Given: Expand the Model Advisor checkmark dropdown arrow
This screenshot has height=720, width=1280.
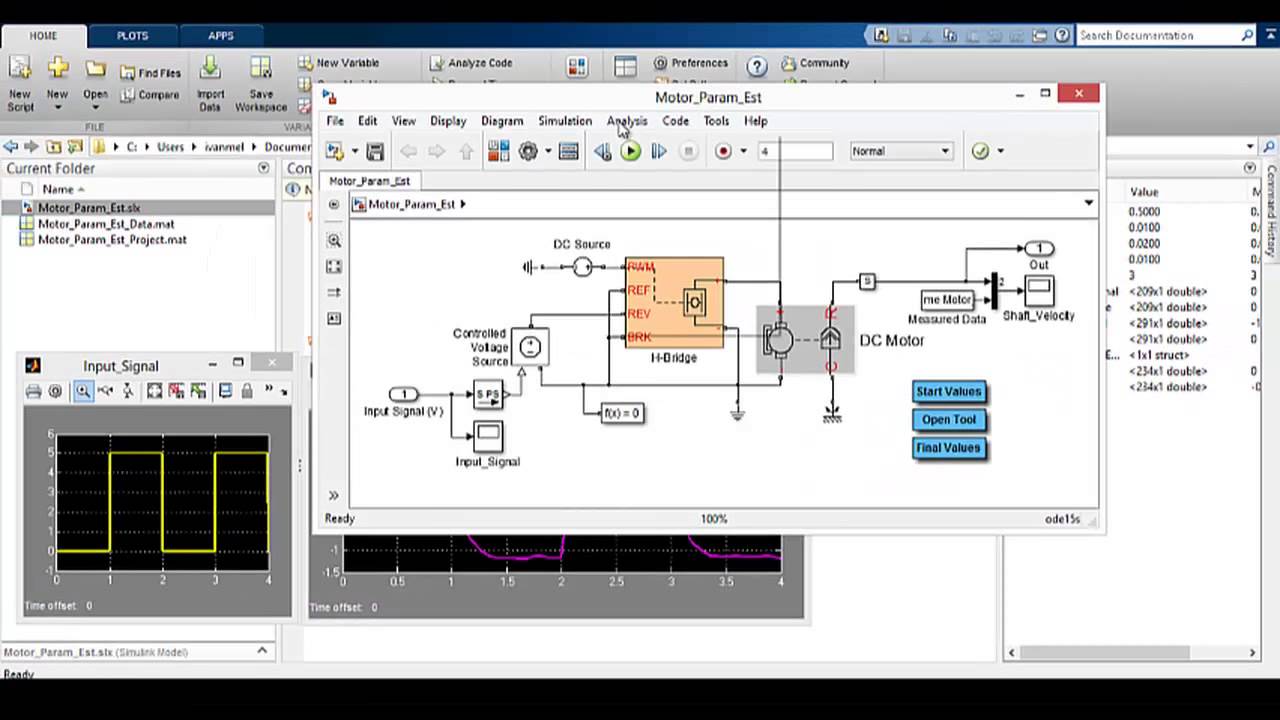Looking at the screenshot, I should pos(1000,151).
